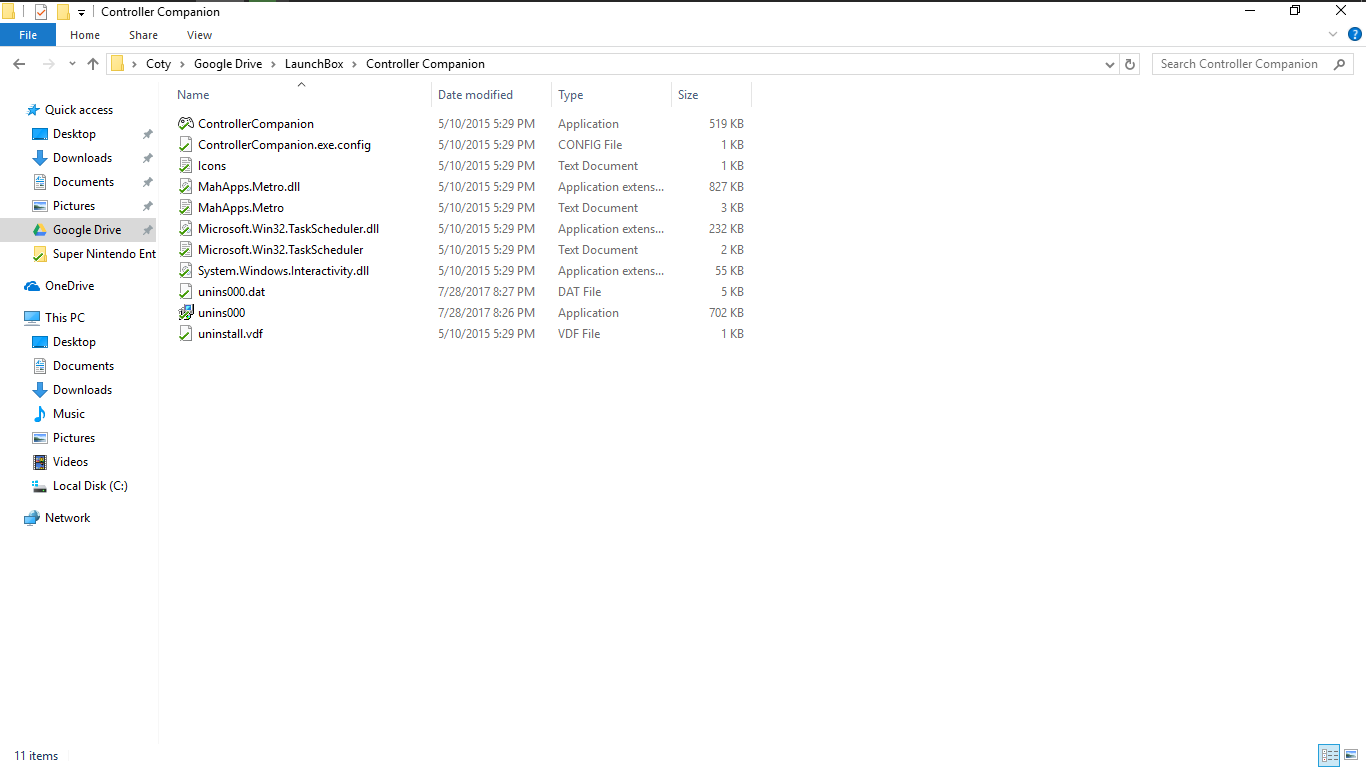The height and width of the screenshot is (768, 1366).
Task: Click the Google Drive icon in sidebar
Action: click(x=40, y=230)
